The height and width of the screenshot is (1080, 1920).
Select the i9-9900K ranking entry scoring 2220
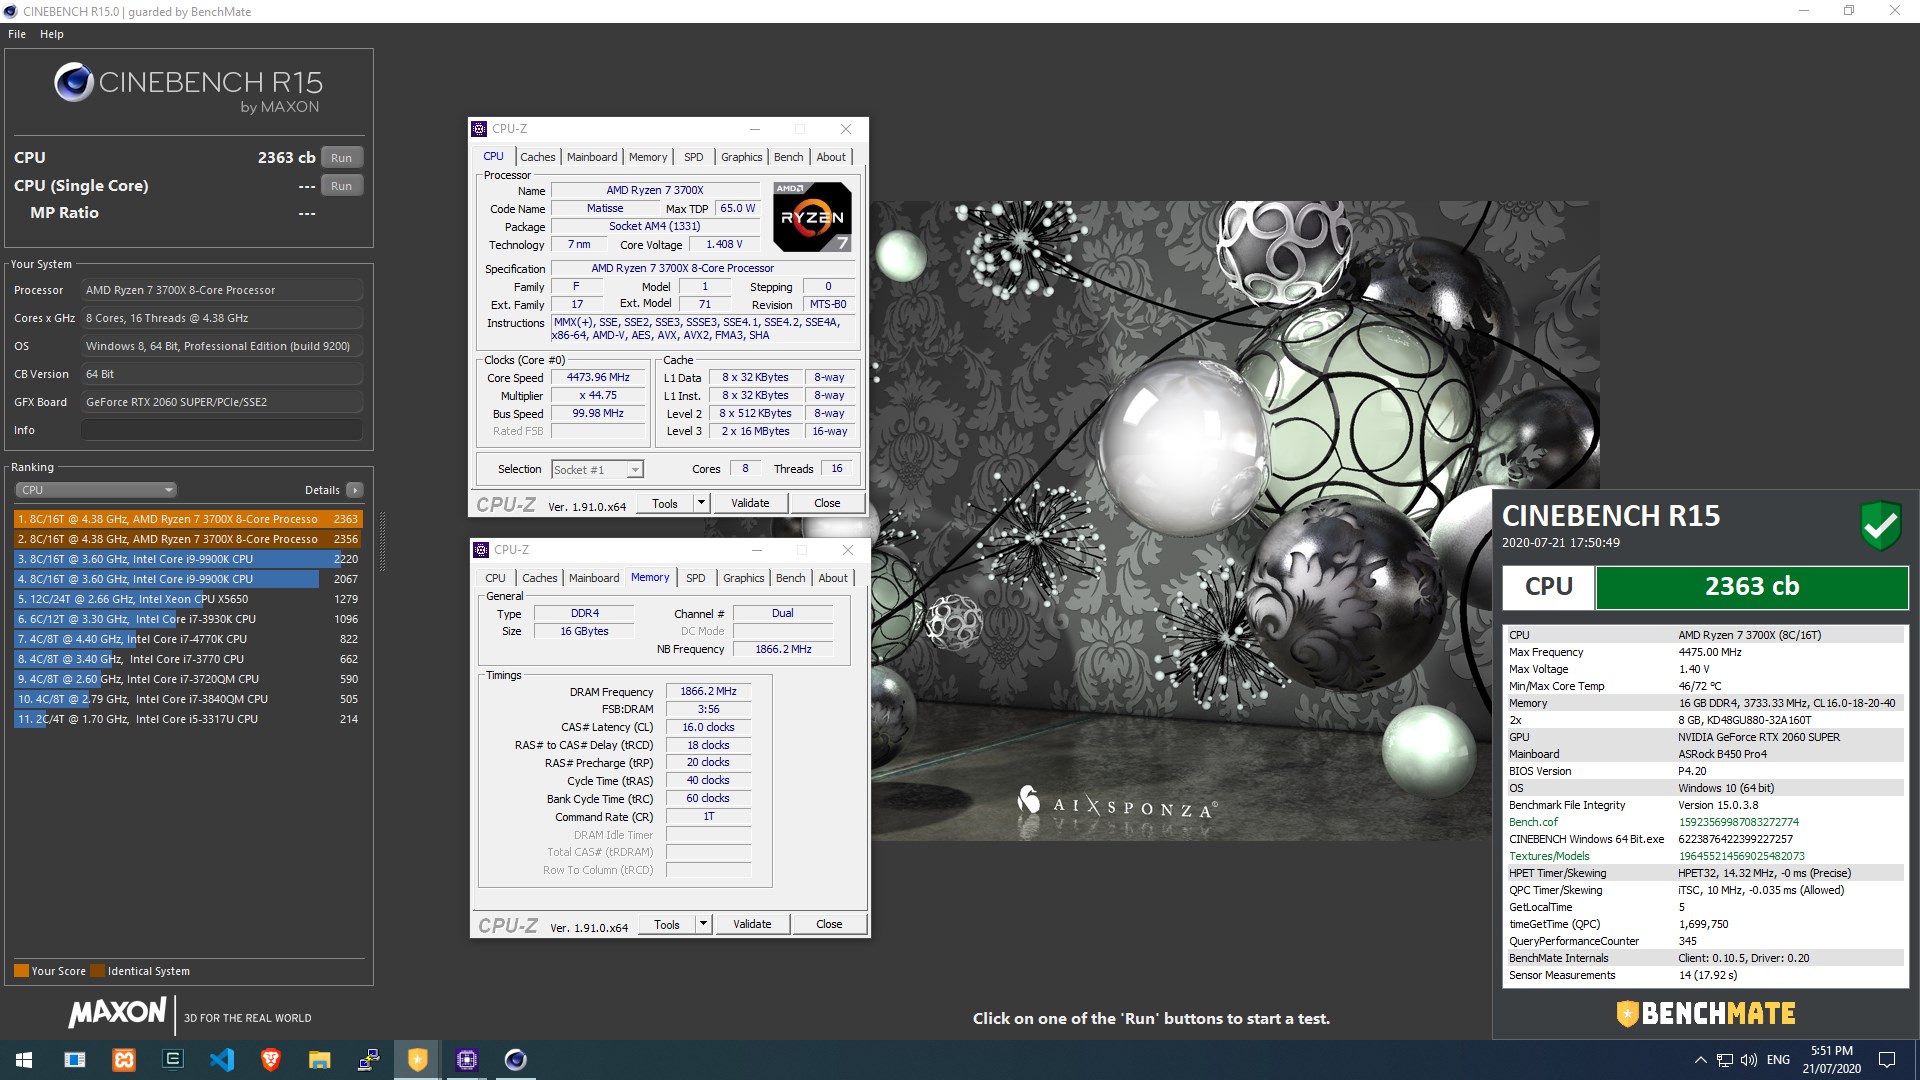[188, 559]
